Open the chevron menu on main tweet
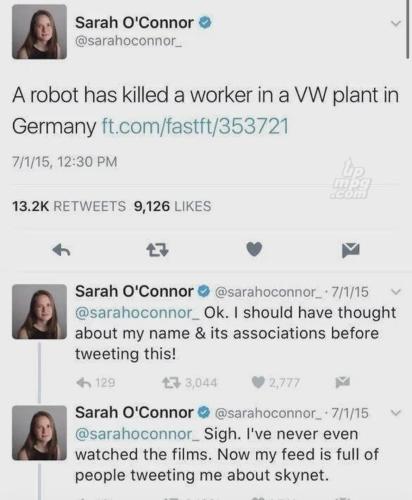The image size is (412, 500). [x=395, y=23]
